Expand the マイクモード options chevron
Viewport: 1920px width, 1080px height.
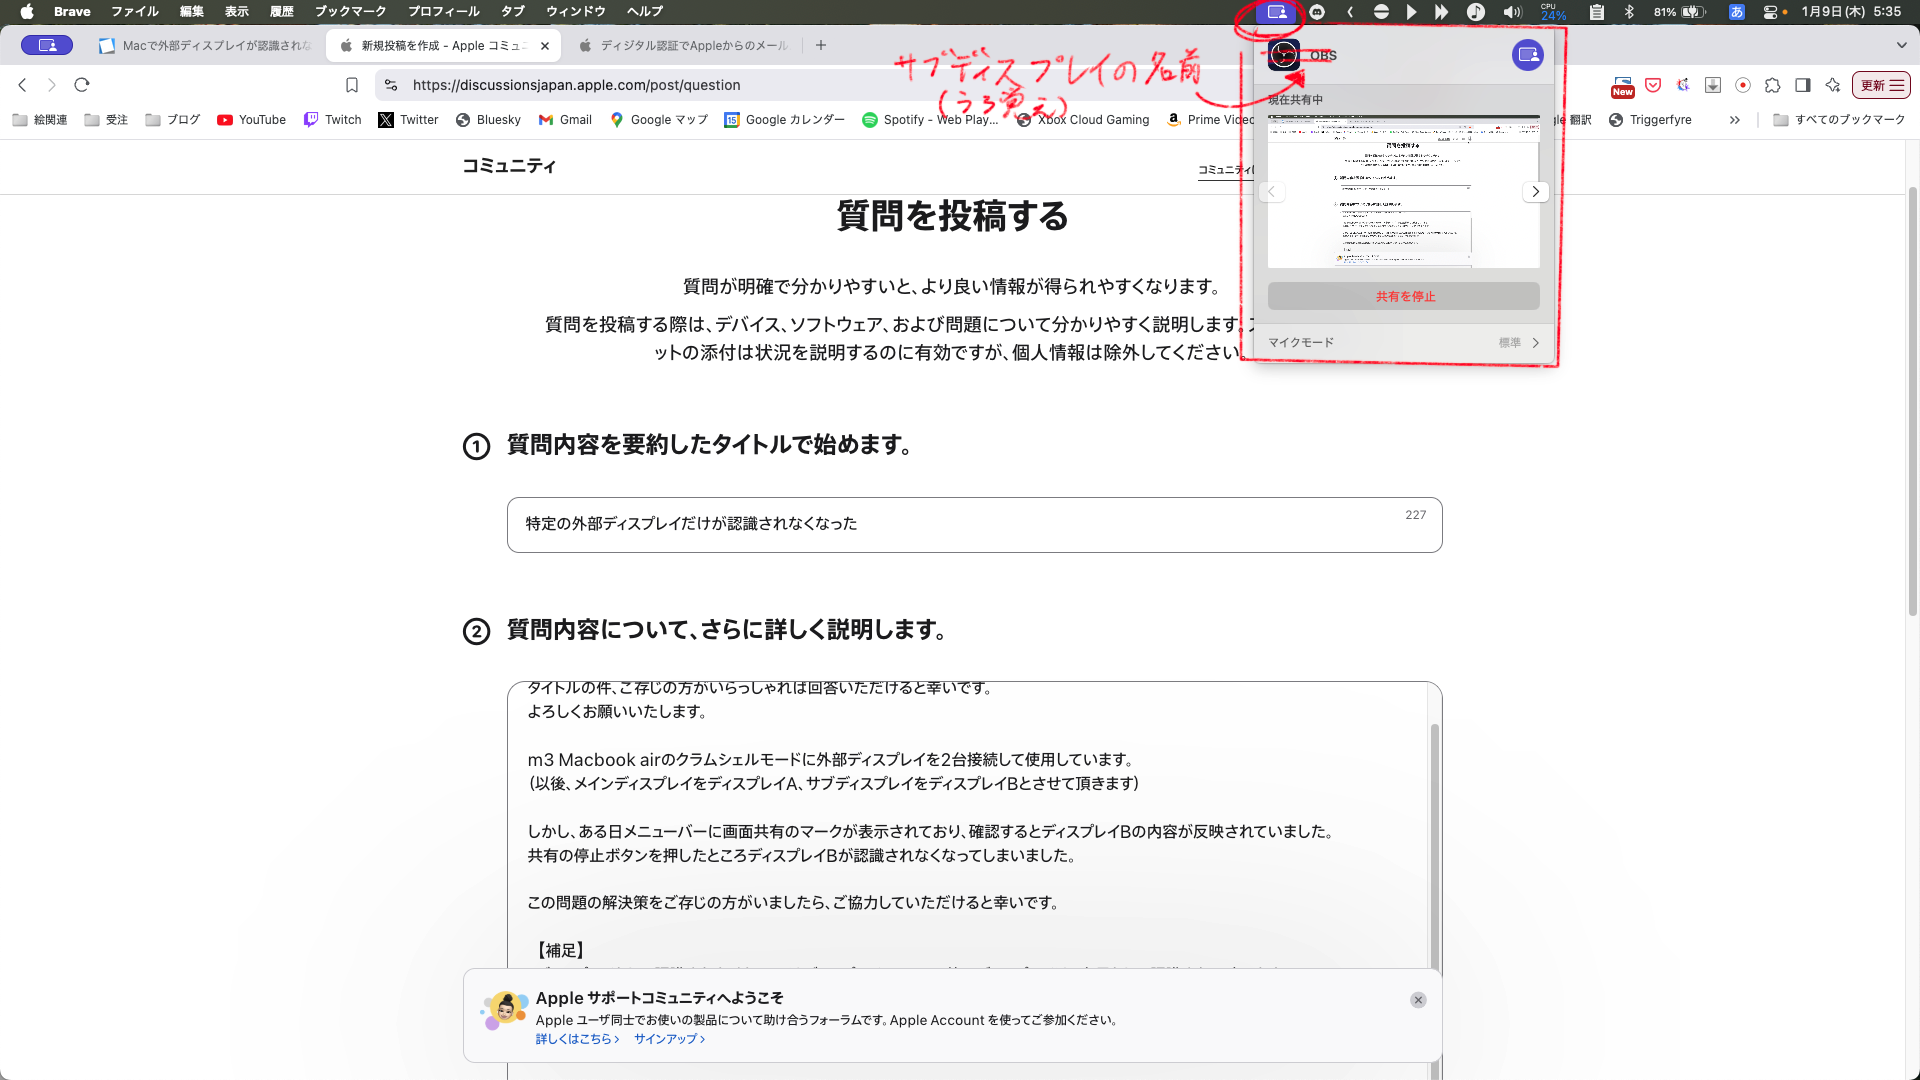[x=1536, y=343]
